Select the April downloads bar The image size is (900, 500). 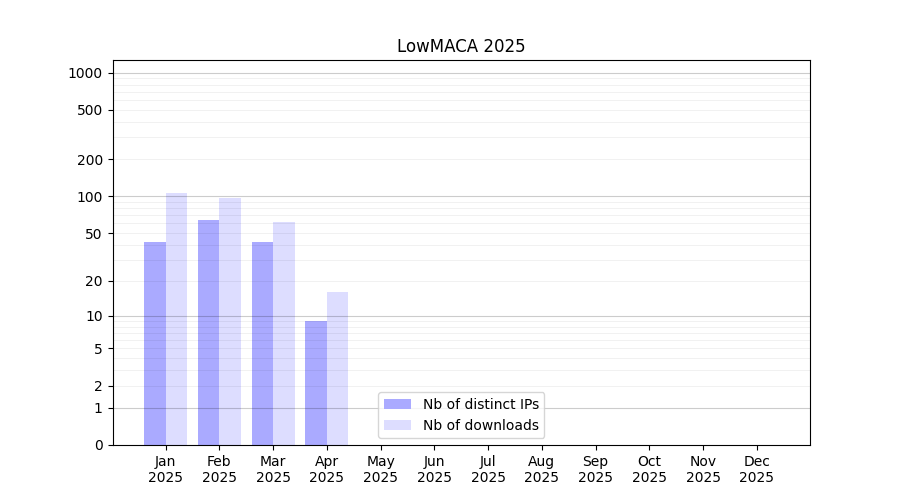tap(338, 368)
